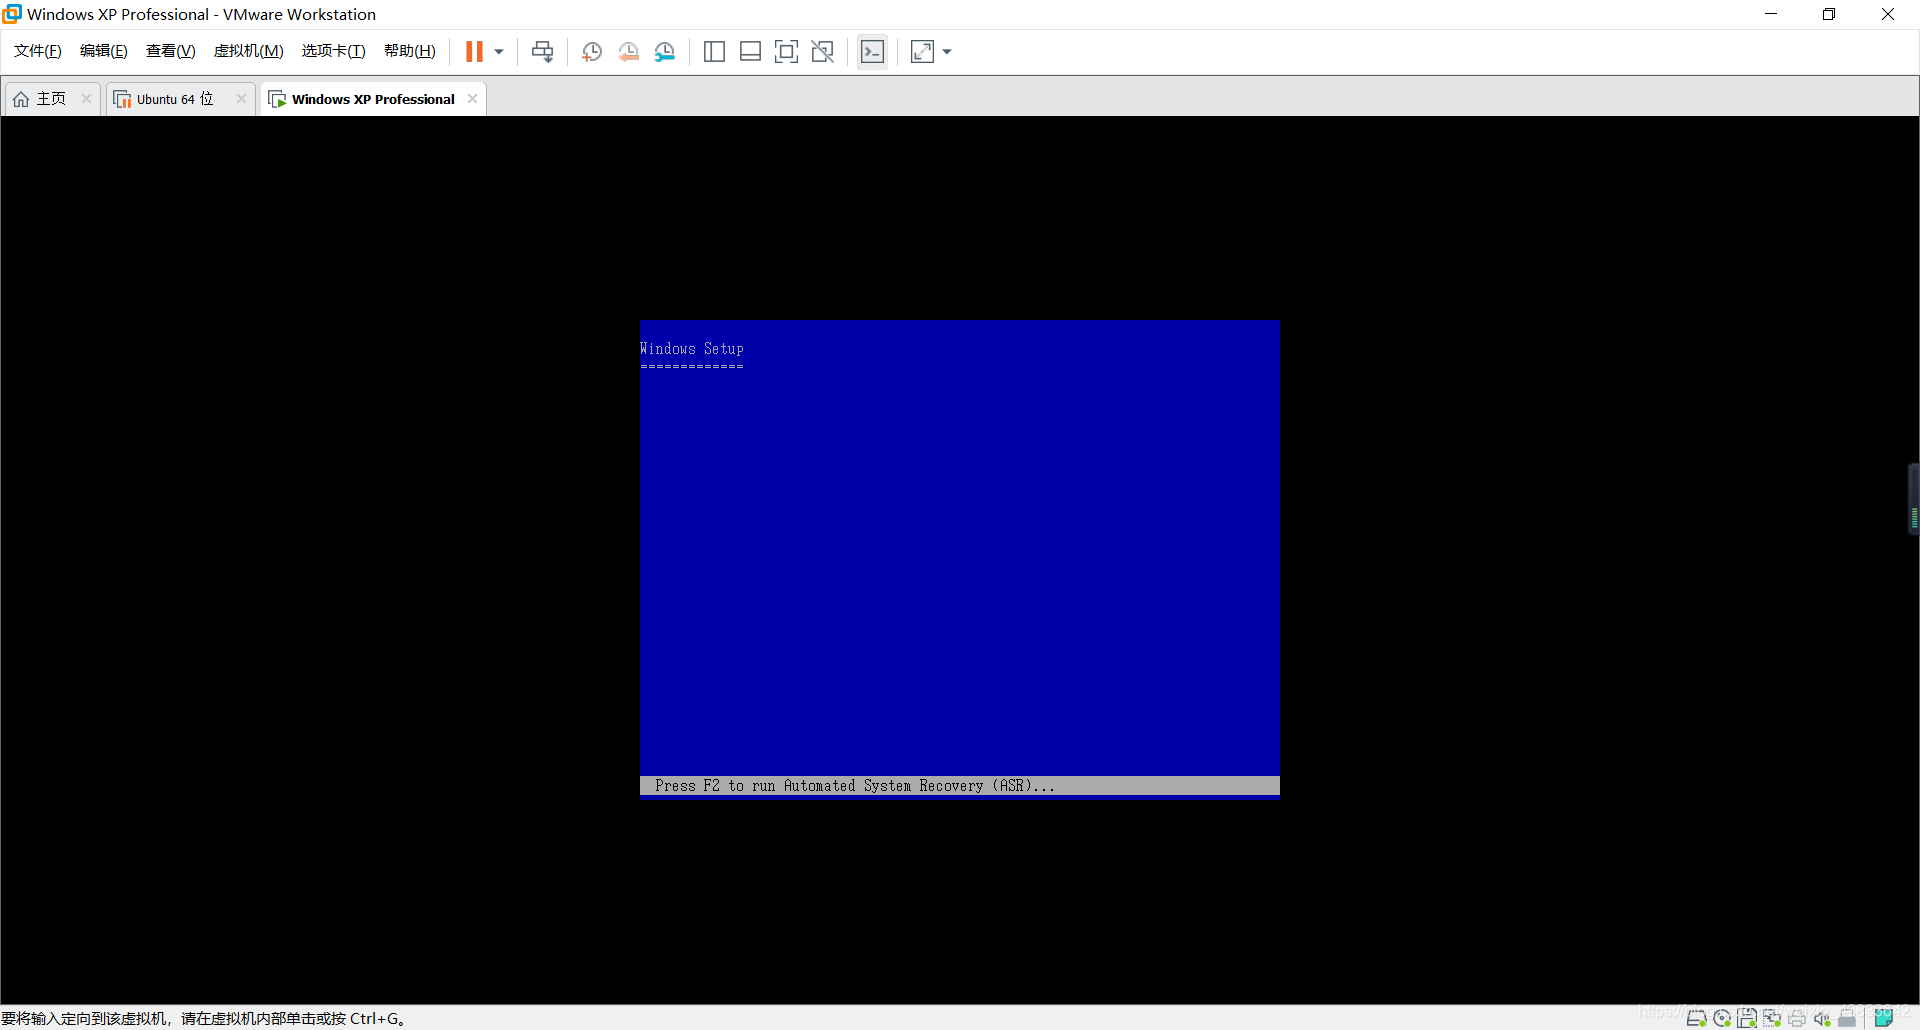Toggle the console view button

click(872, 52)
